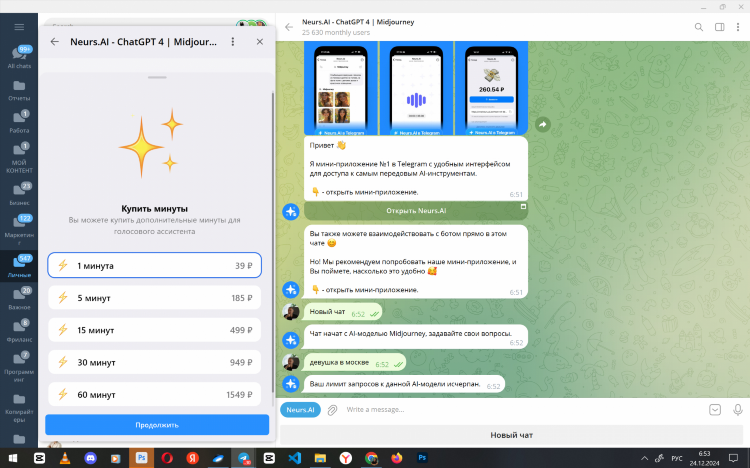Click the Открыть Neurs.AI button

point(416,211)
